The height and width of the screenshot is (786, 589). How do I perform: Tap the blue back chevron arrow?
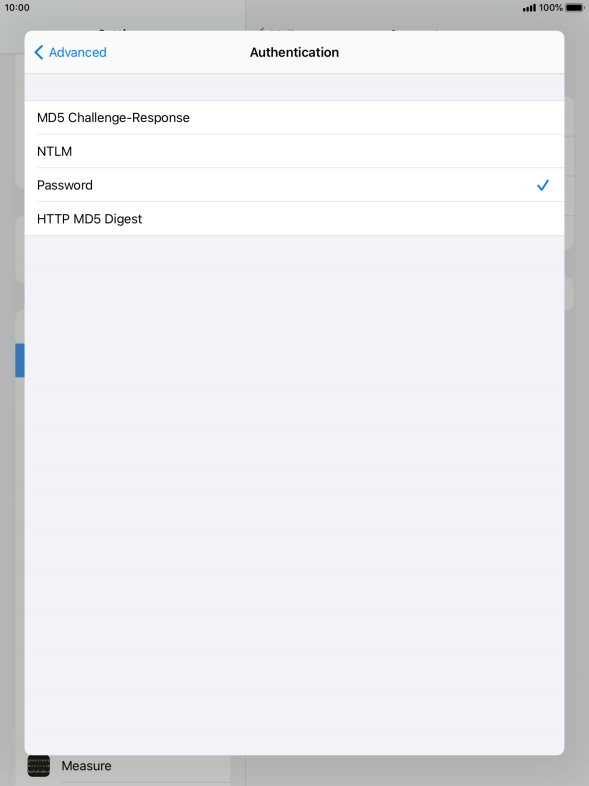[39, 52]
